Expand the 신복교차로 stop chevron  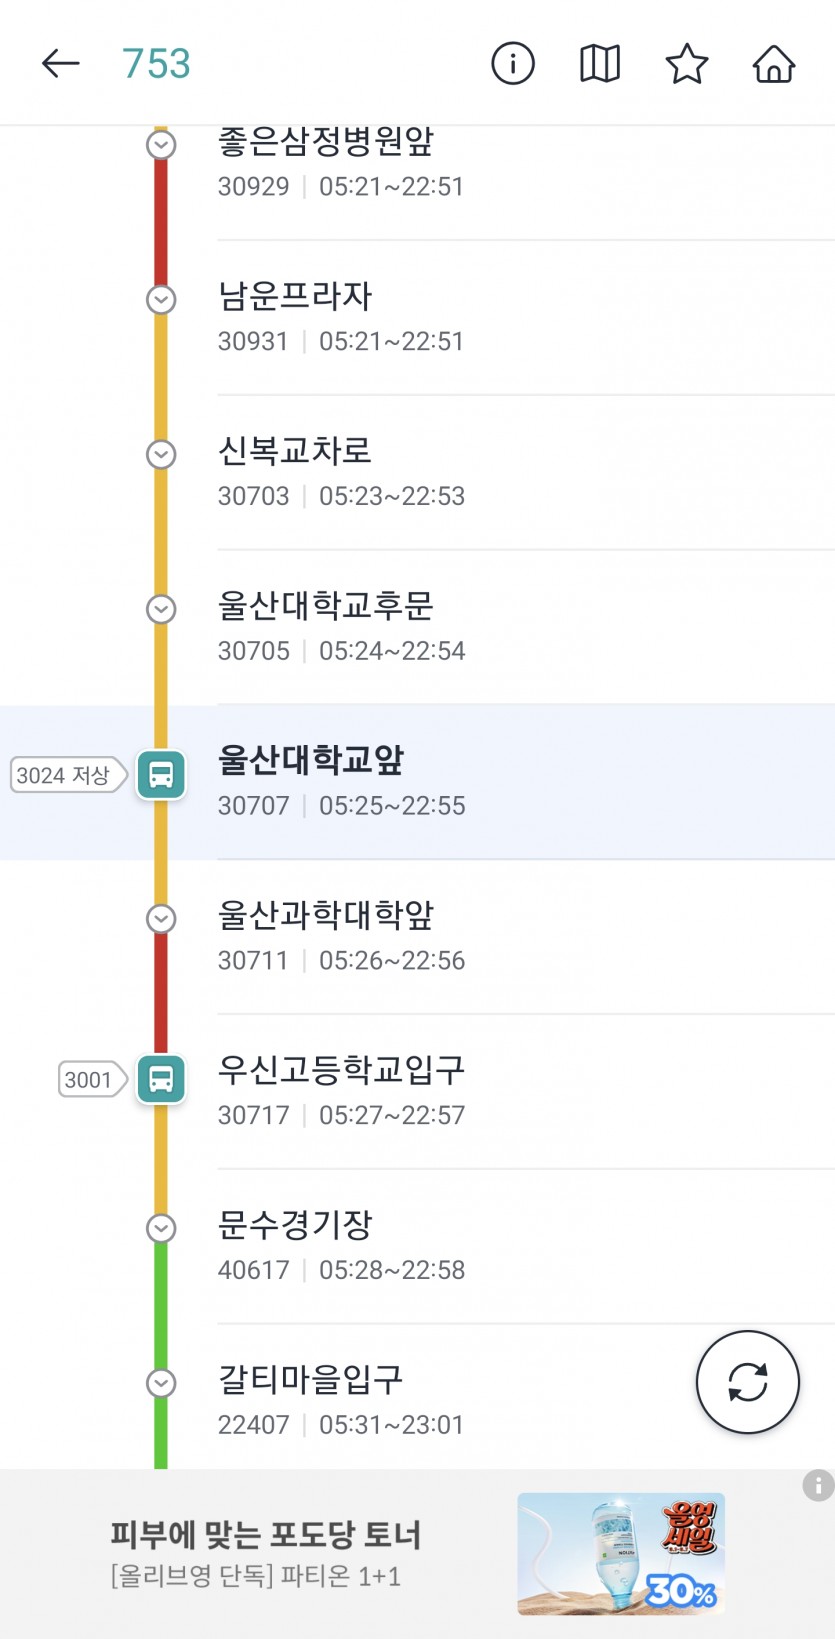[161, 454]
